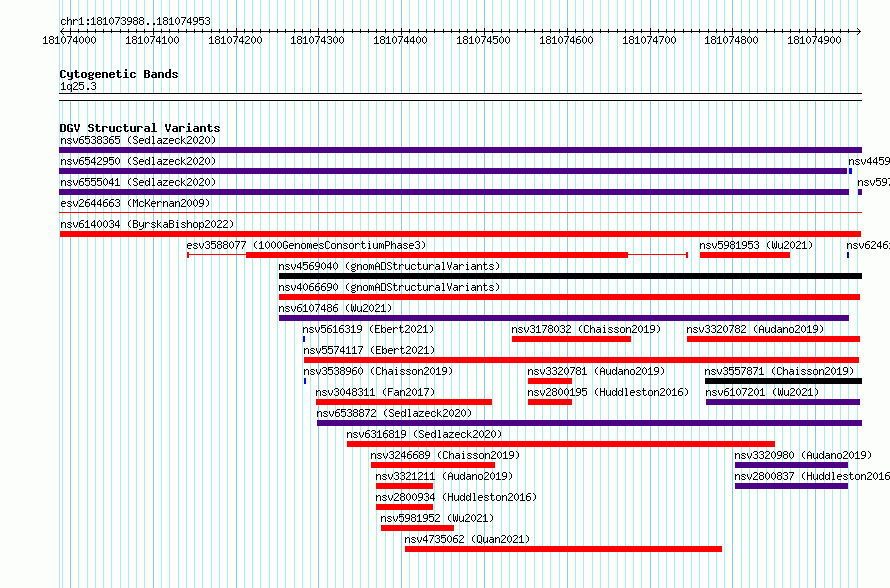Click nsv3048311 (Fan2017) label

click(375, 392)
